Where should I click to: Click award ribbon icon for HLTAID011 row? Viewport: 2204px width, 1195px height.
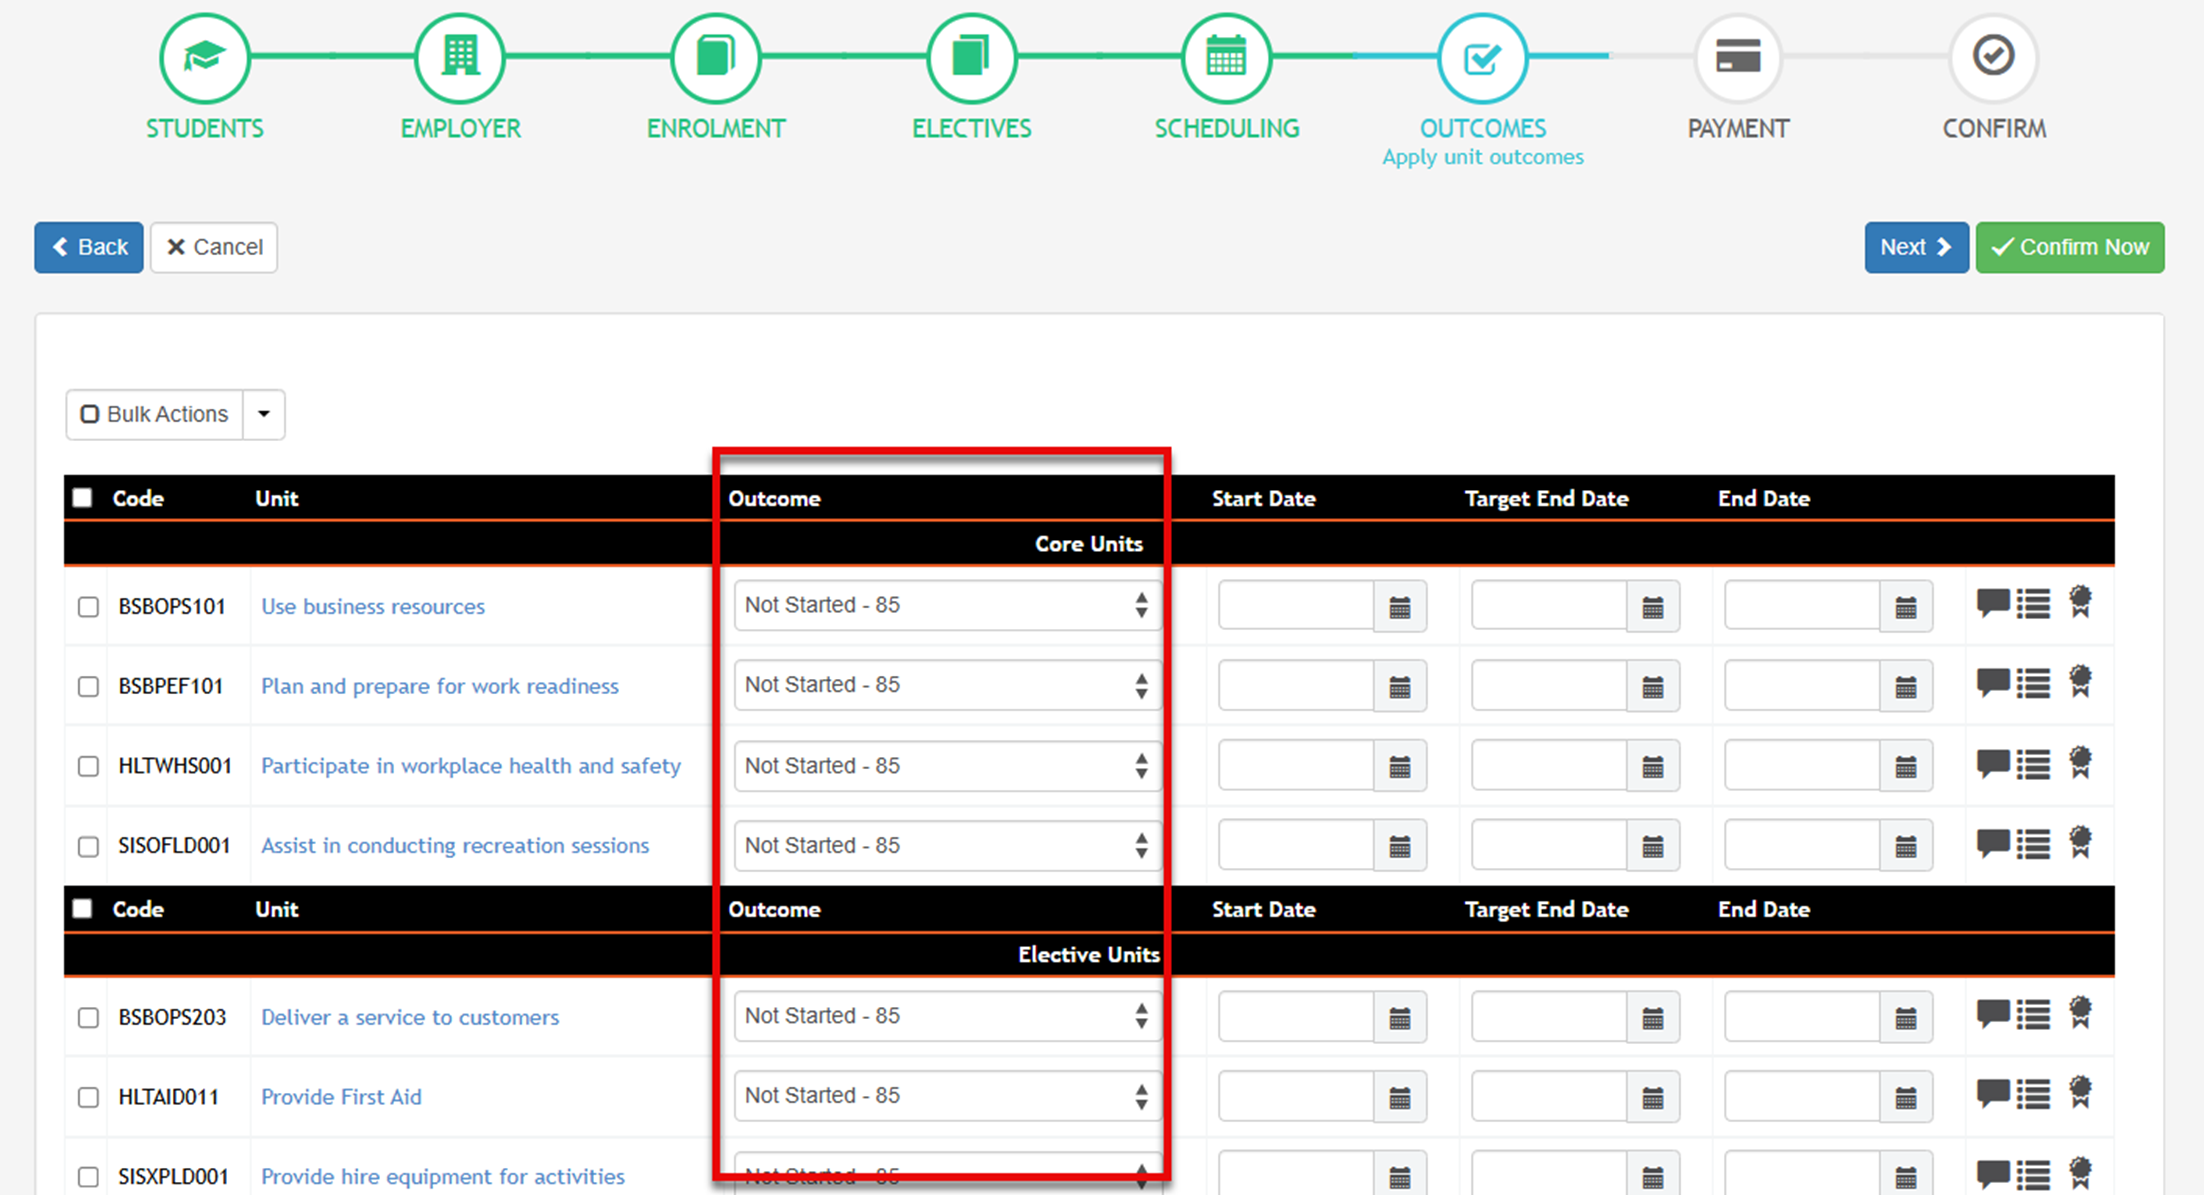[x=2080, y=1093]
